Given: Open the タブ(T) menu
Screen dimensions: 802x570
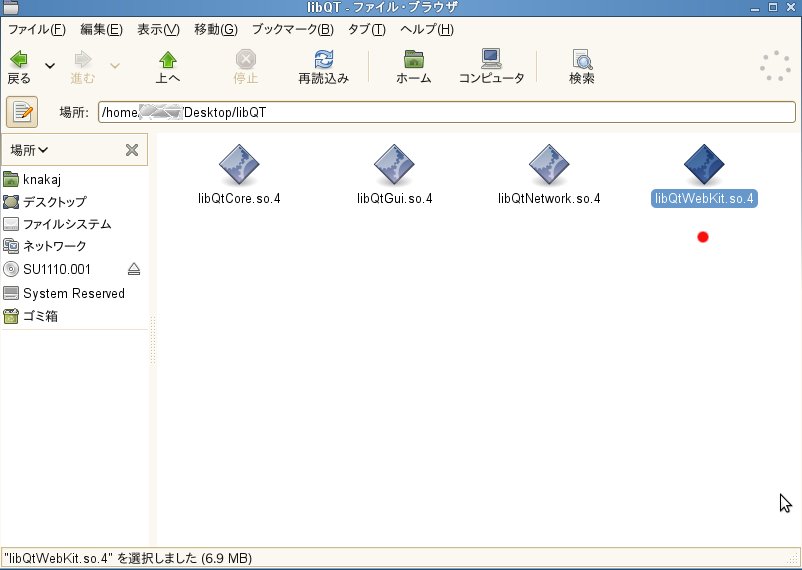Looking at the screenshot, I should pos(366,30).
